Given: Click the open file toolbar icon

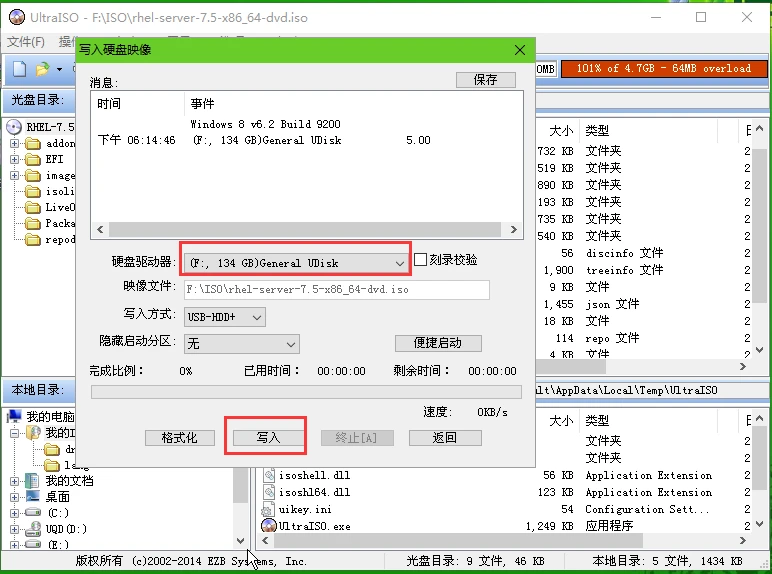Looking at the screenshot, I should 43,69.
